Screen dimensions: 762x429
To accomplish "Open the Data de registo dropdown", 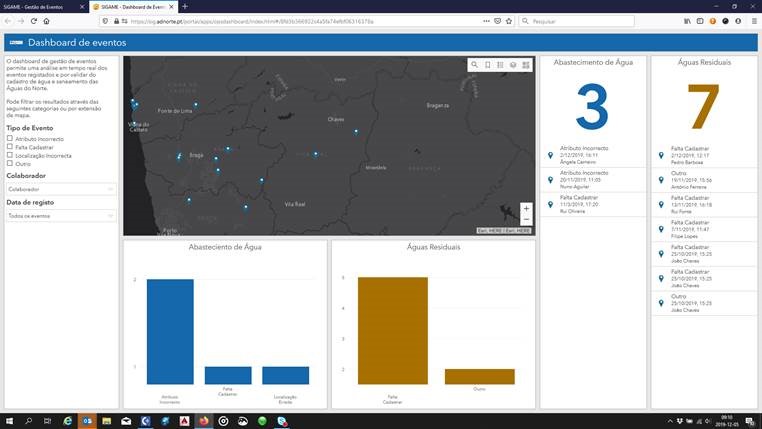I will click(61, 215).
